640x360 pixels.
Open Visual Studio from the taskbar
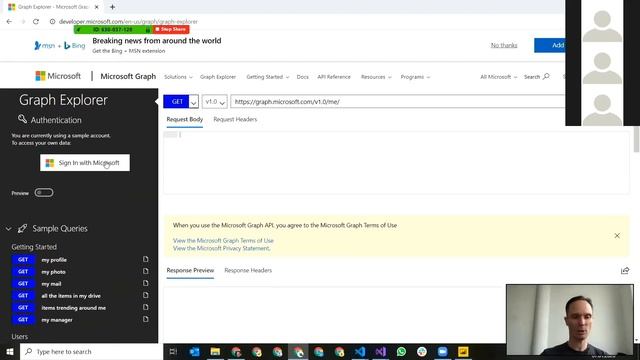pos(380,351)
